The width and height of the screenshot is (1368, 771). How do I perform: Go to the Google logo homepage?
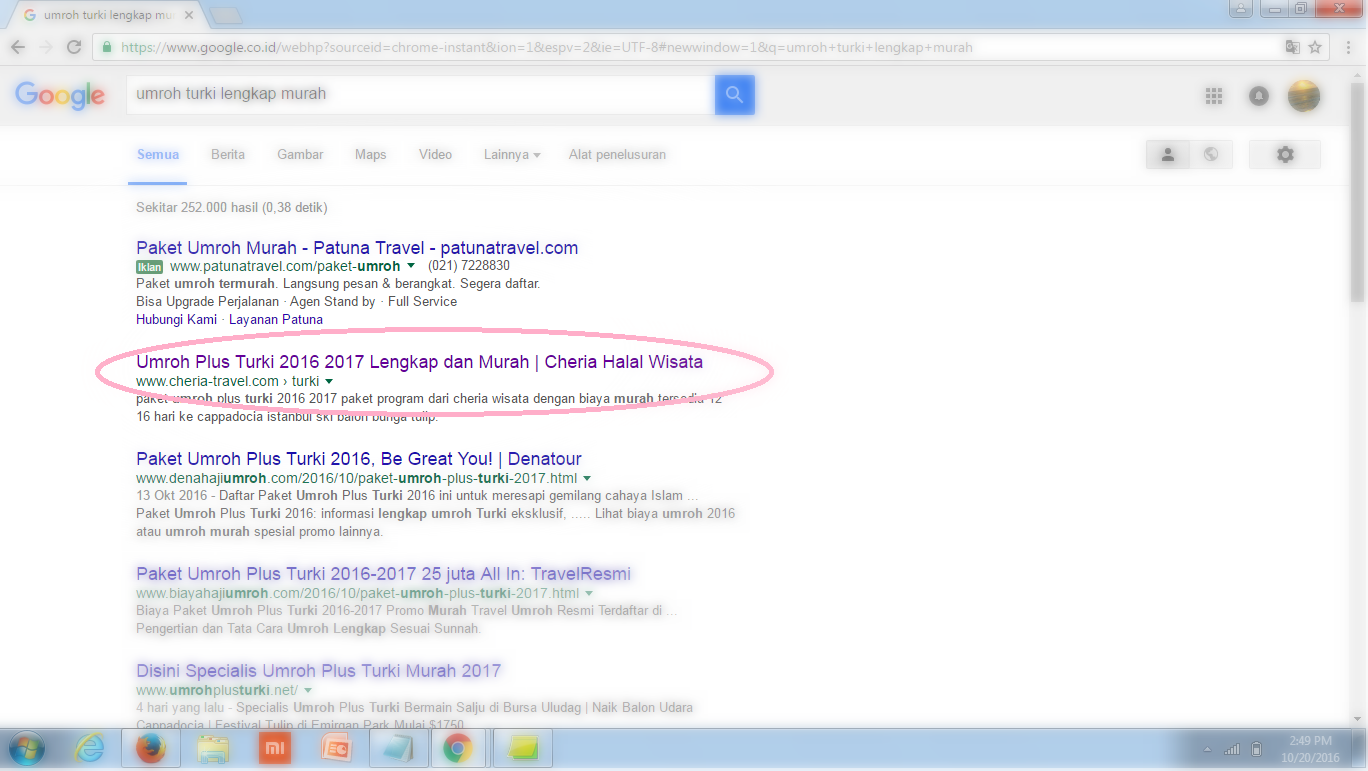pyautogui.click(x=60, y=96)
